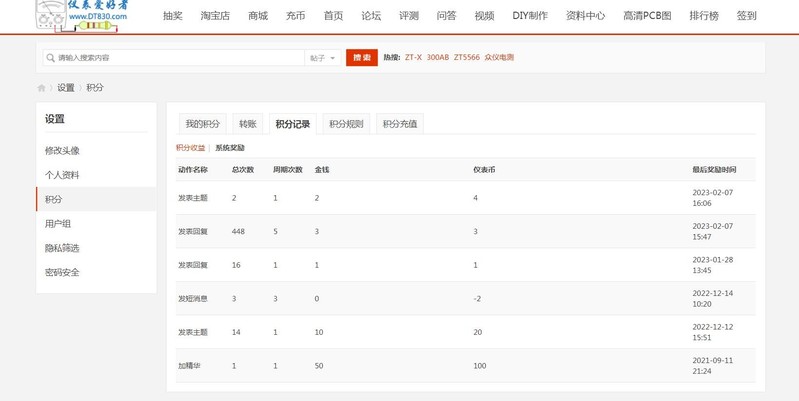
Task: Switch to the 我的积分 tab
Action: tap(202, 124)
